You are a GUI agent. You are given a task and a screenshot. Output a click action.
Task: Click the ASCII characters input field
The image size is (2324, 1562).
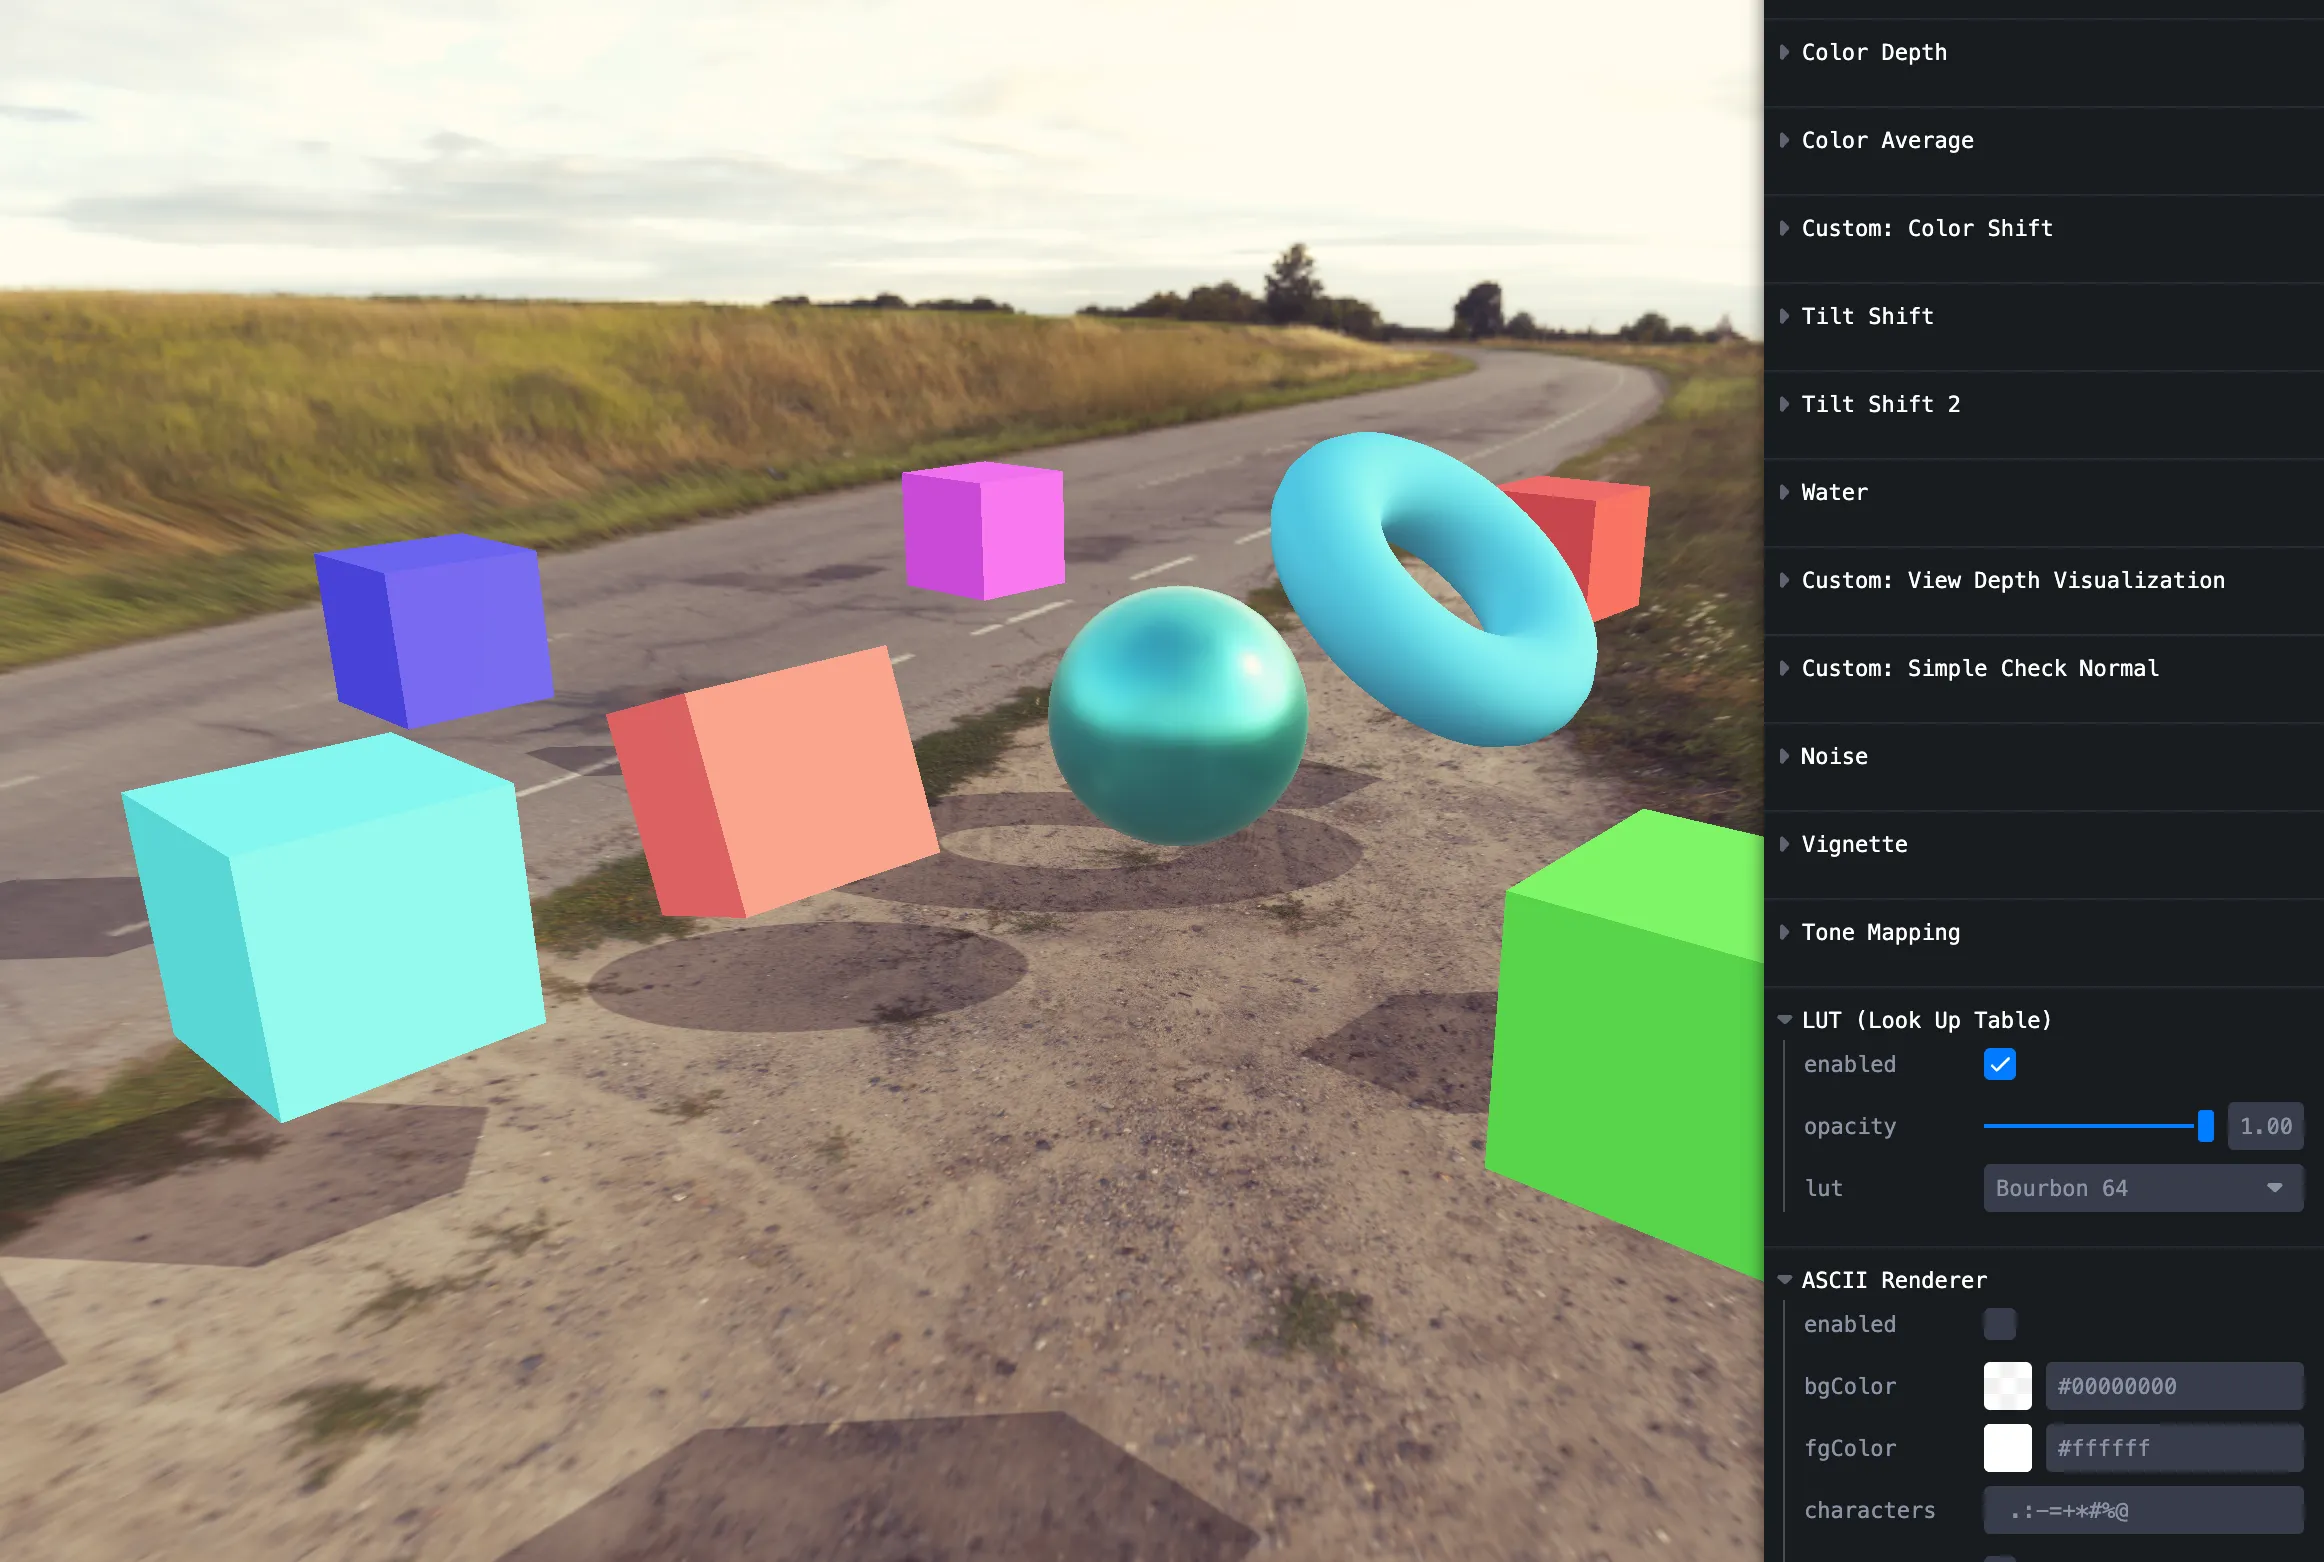[x=2142, y=1510]
